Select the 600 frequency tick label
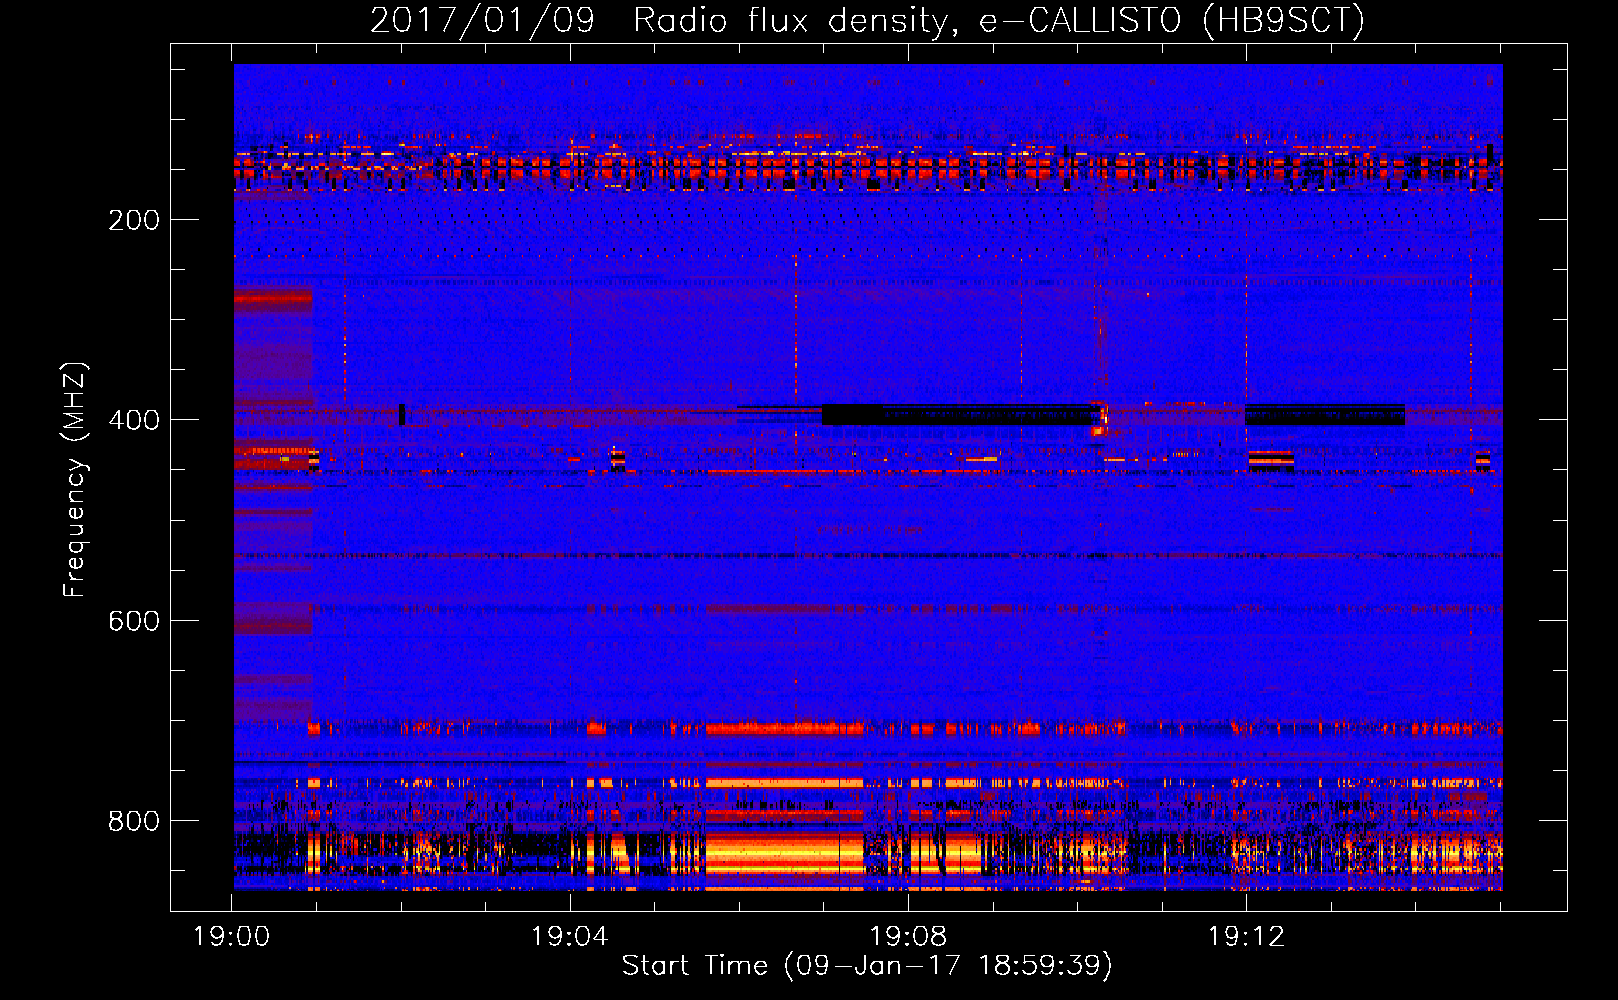 [134, 621]
